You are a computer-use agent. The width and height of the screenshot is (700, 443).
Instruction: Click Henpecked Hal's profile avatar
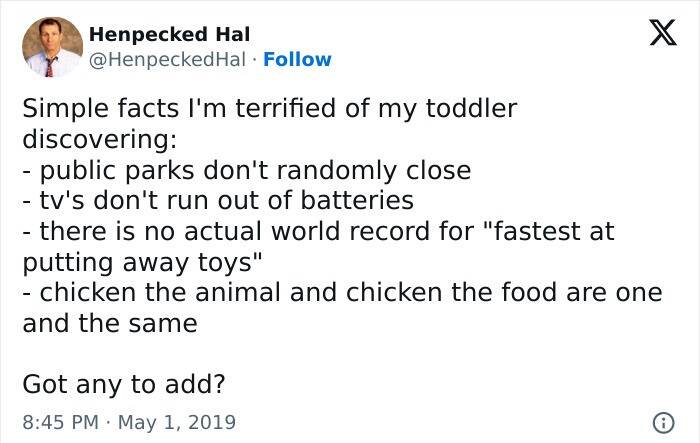[52, 47]
